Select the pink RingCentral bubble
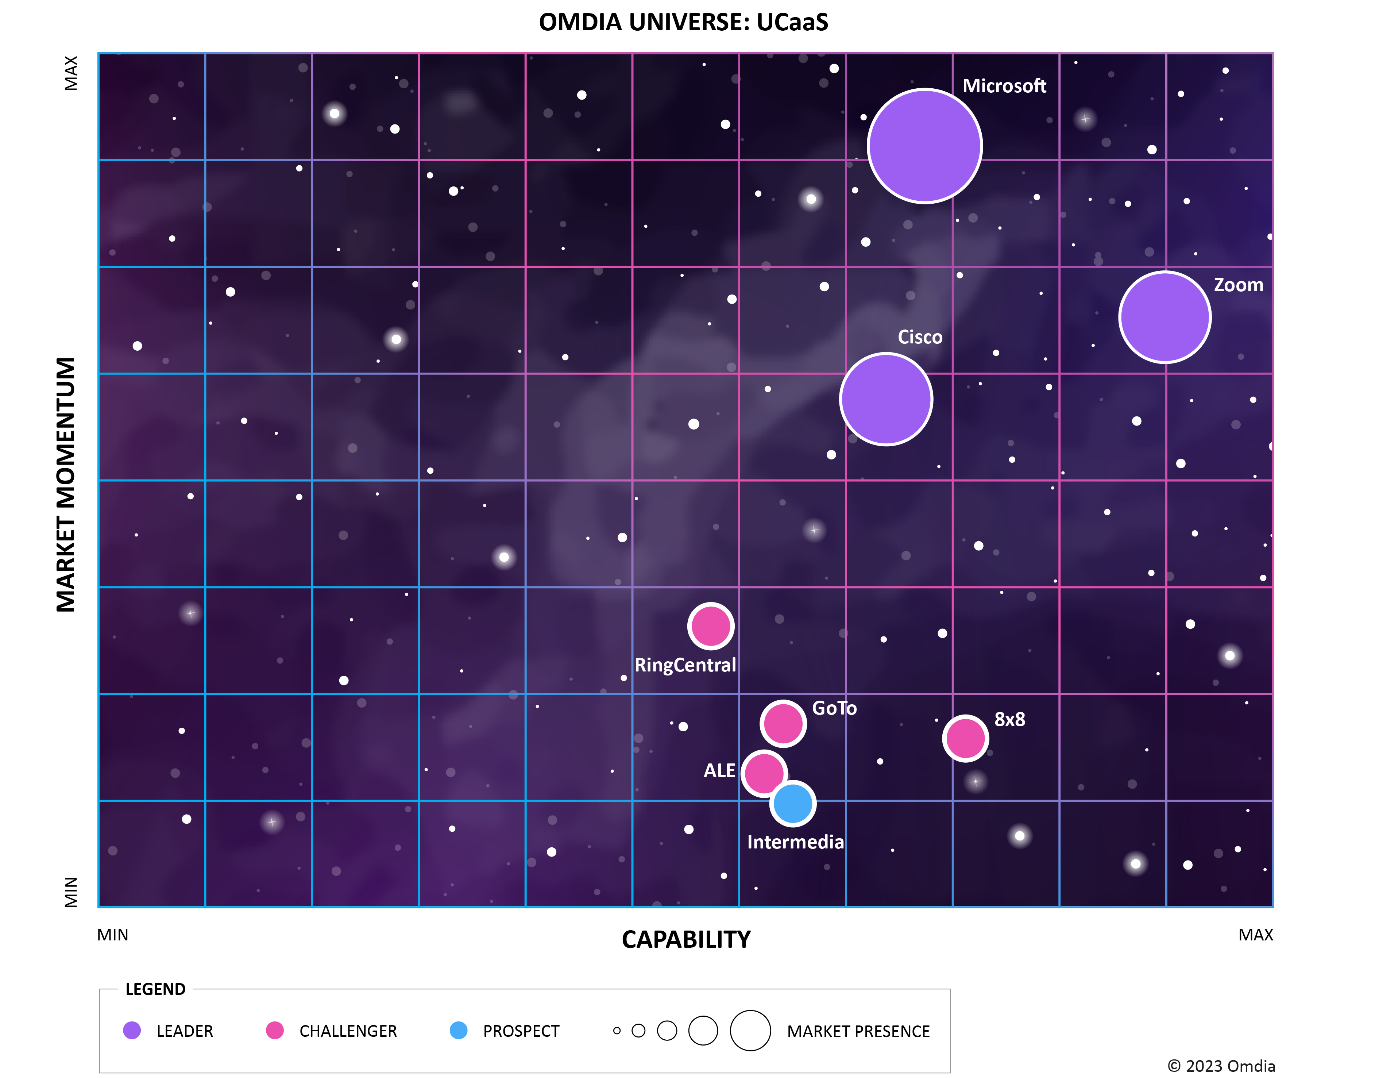 pyautogui.click(x=710, y=626)
